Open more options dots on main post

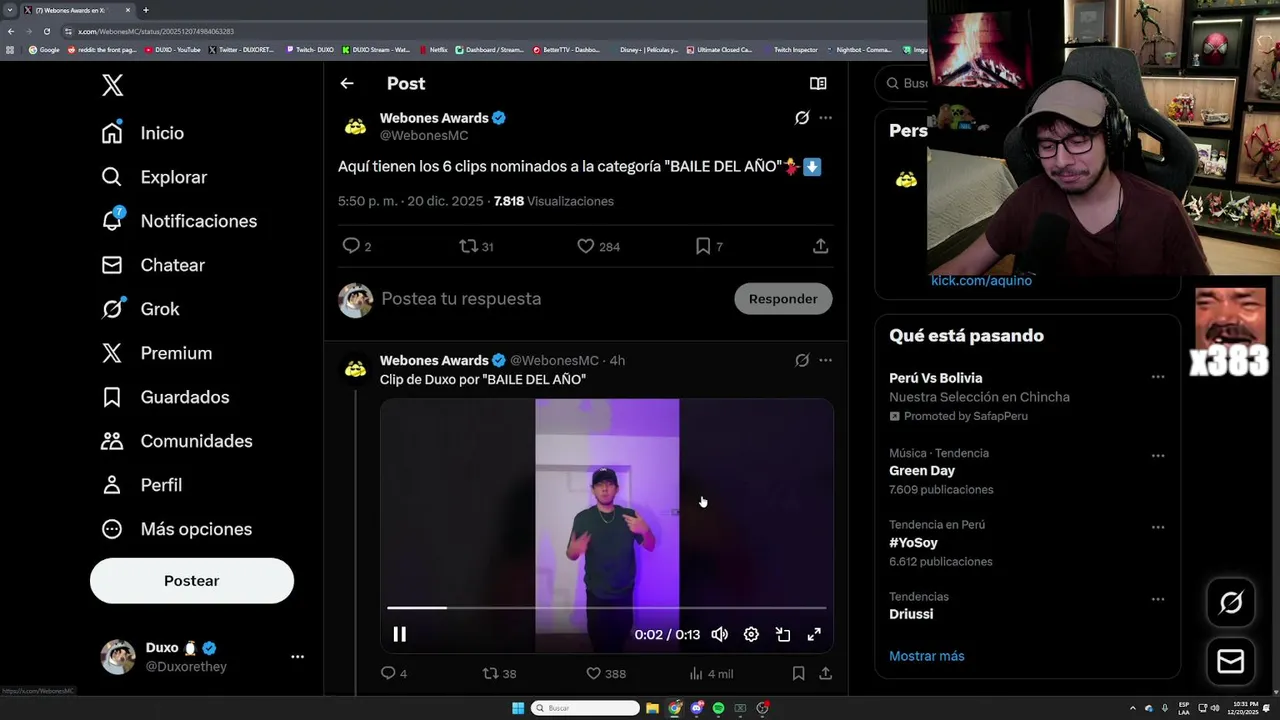[x=825, y=118]
